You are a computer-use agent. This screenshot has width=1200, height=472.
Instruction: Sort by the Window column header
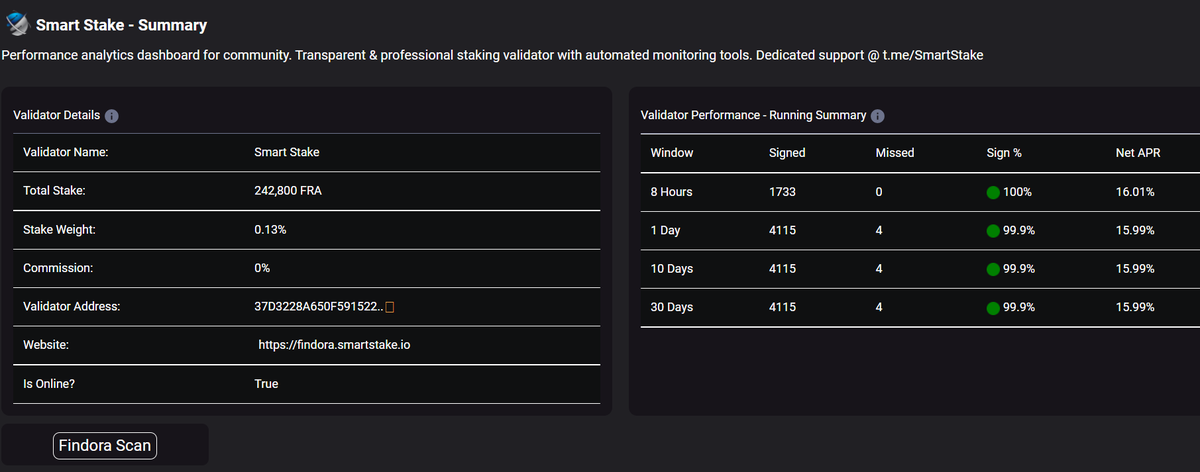point(672,153)
